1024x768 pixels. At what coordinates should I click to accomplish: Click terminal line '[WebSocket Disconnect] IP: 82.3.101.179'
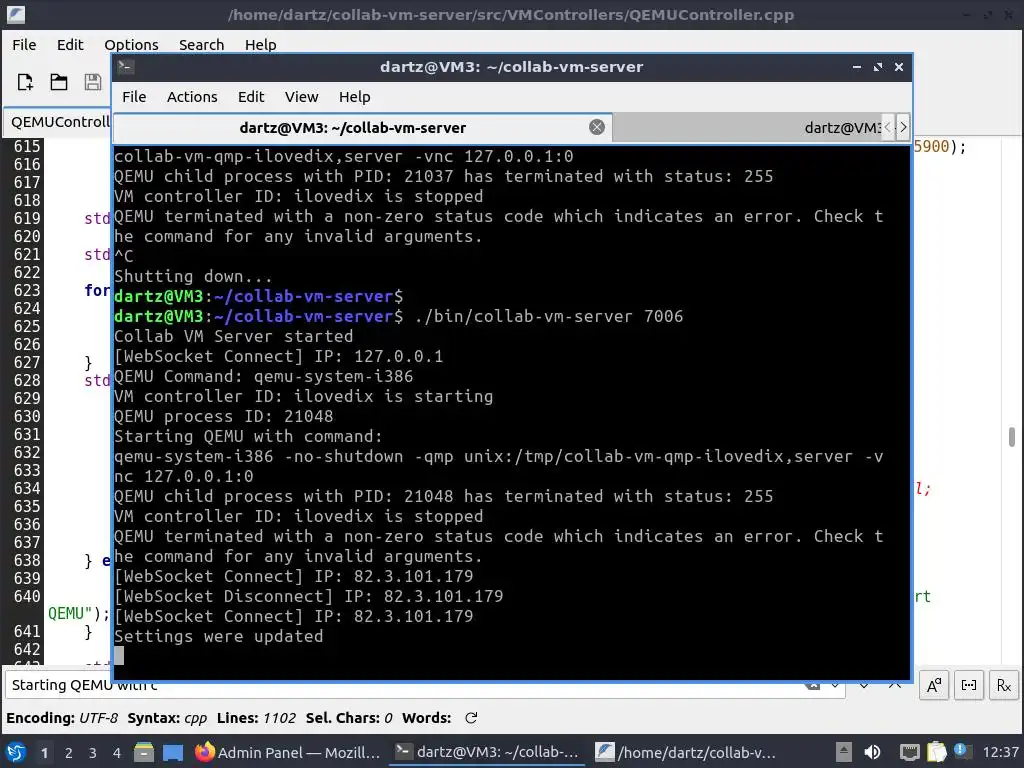click(x=309, y=596)
